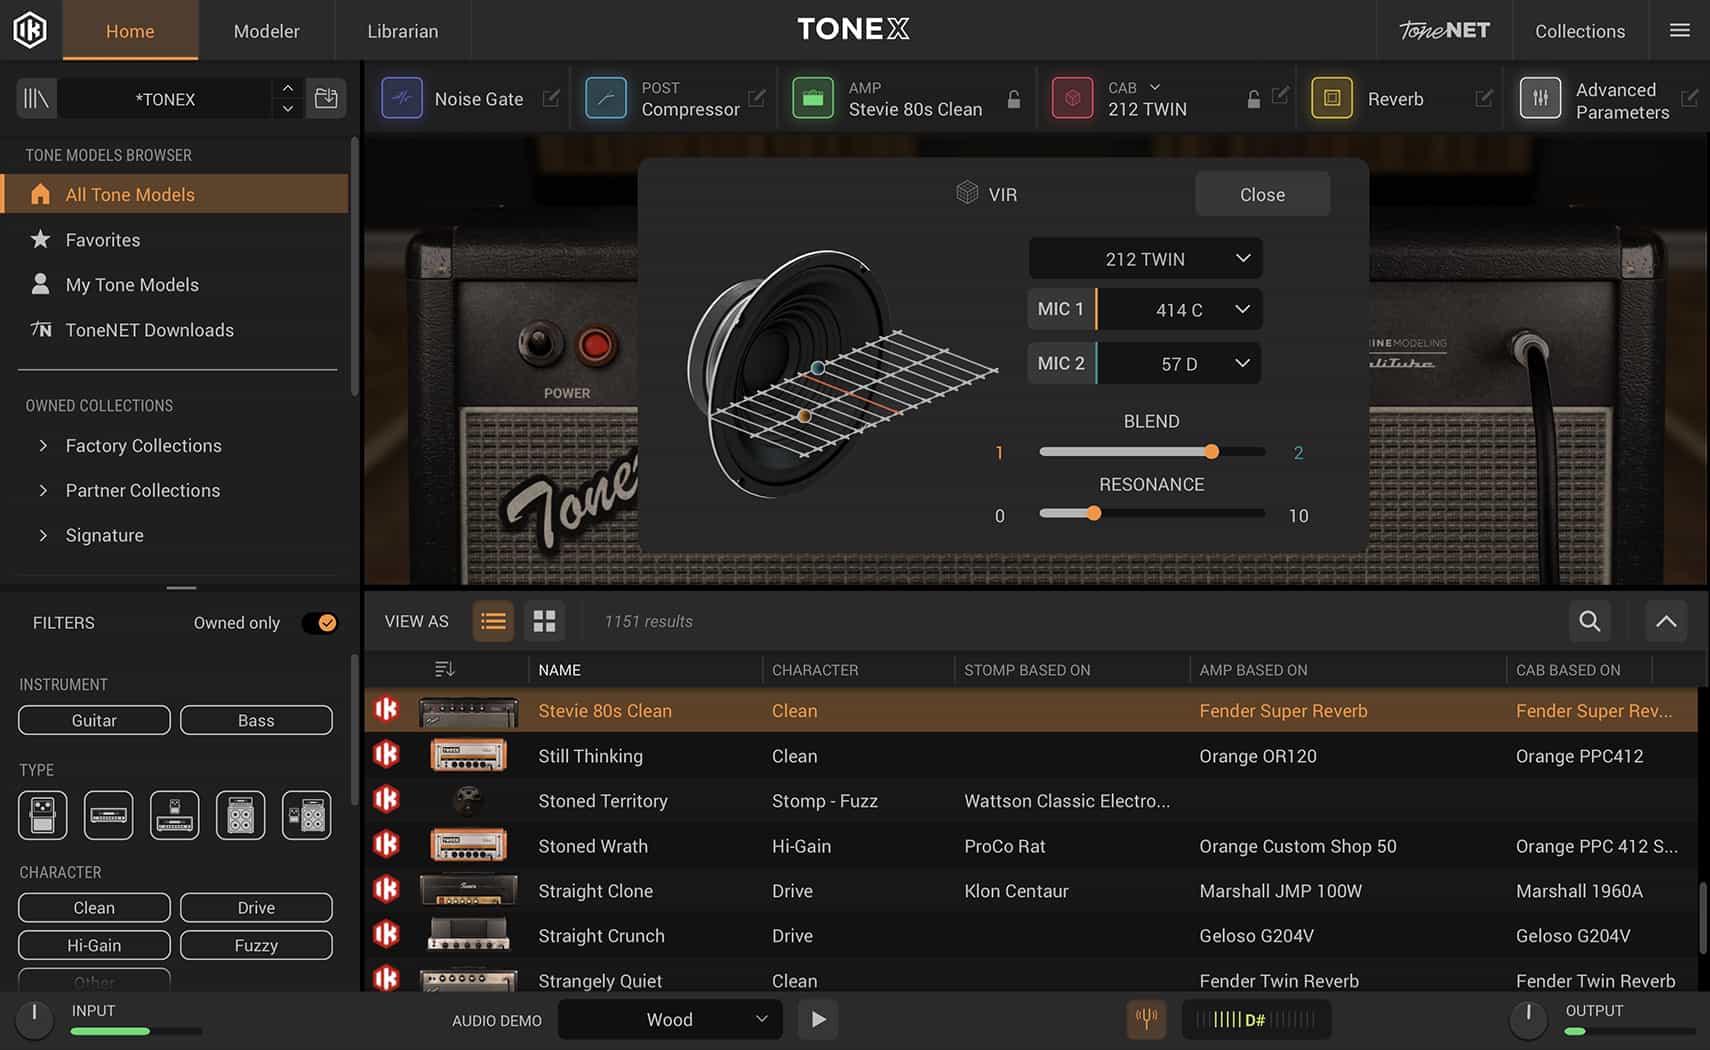Expand Signature collections
The width and height of the screenshot is (1710, 1050).
[43, 536]
